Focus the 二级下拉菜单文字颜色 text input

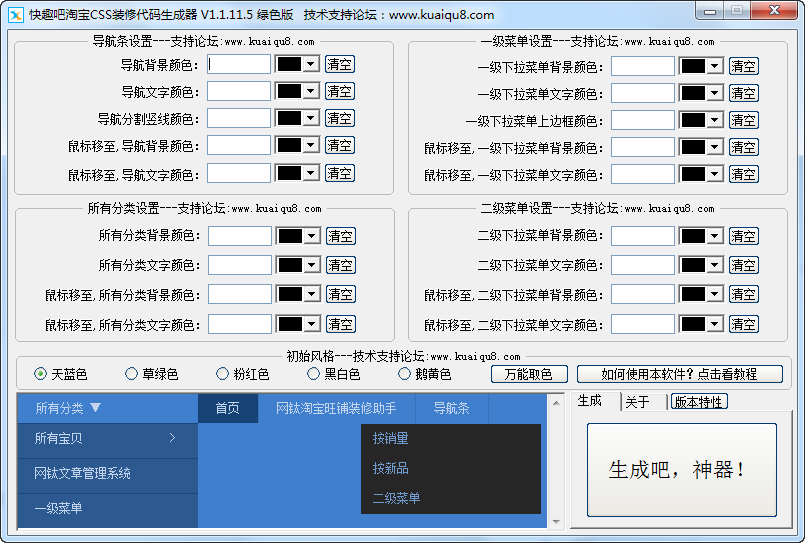[643, 265]
